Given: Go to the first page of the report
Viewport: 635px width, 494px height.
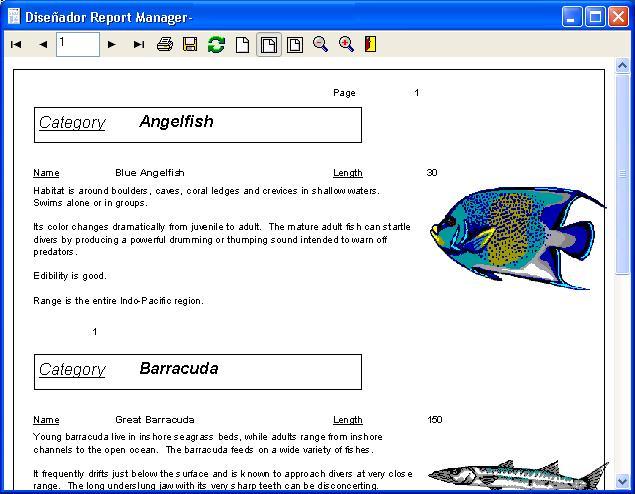Looking at the screenshot, I should point(16,44).
